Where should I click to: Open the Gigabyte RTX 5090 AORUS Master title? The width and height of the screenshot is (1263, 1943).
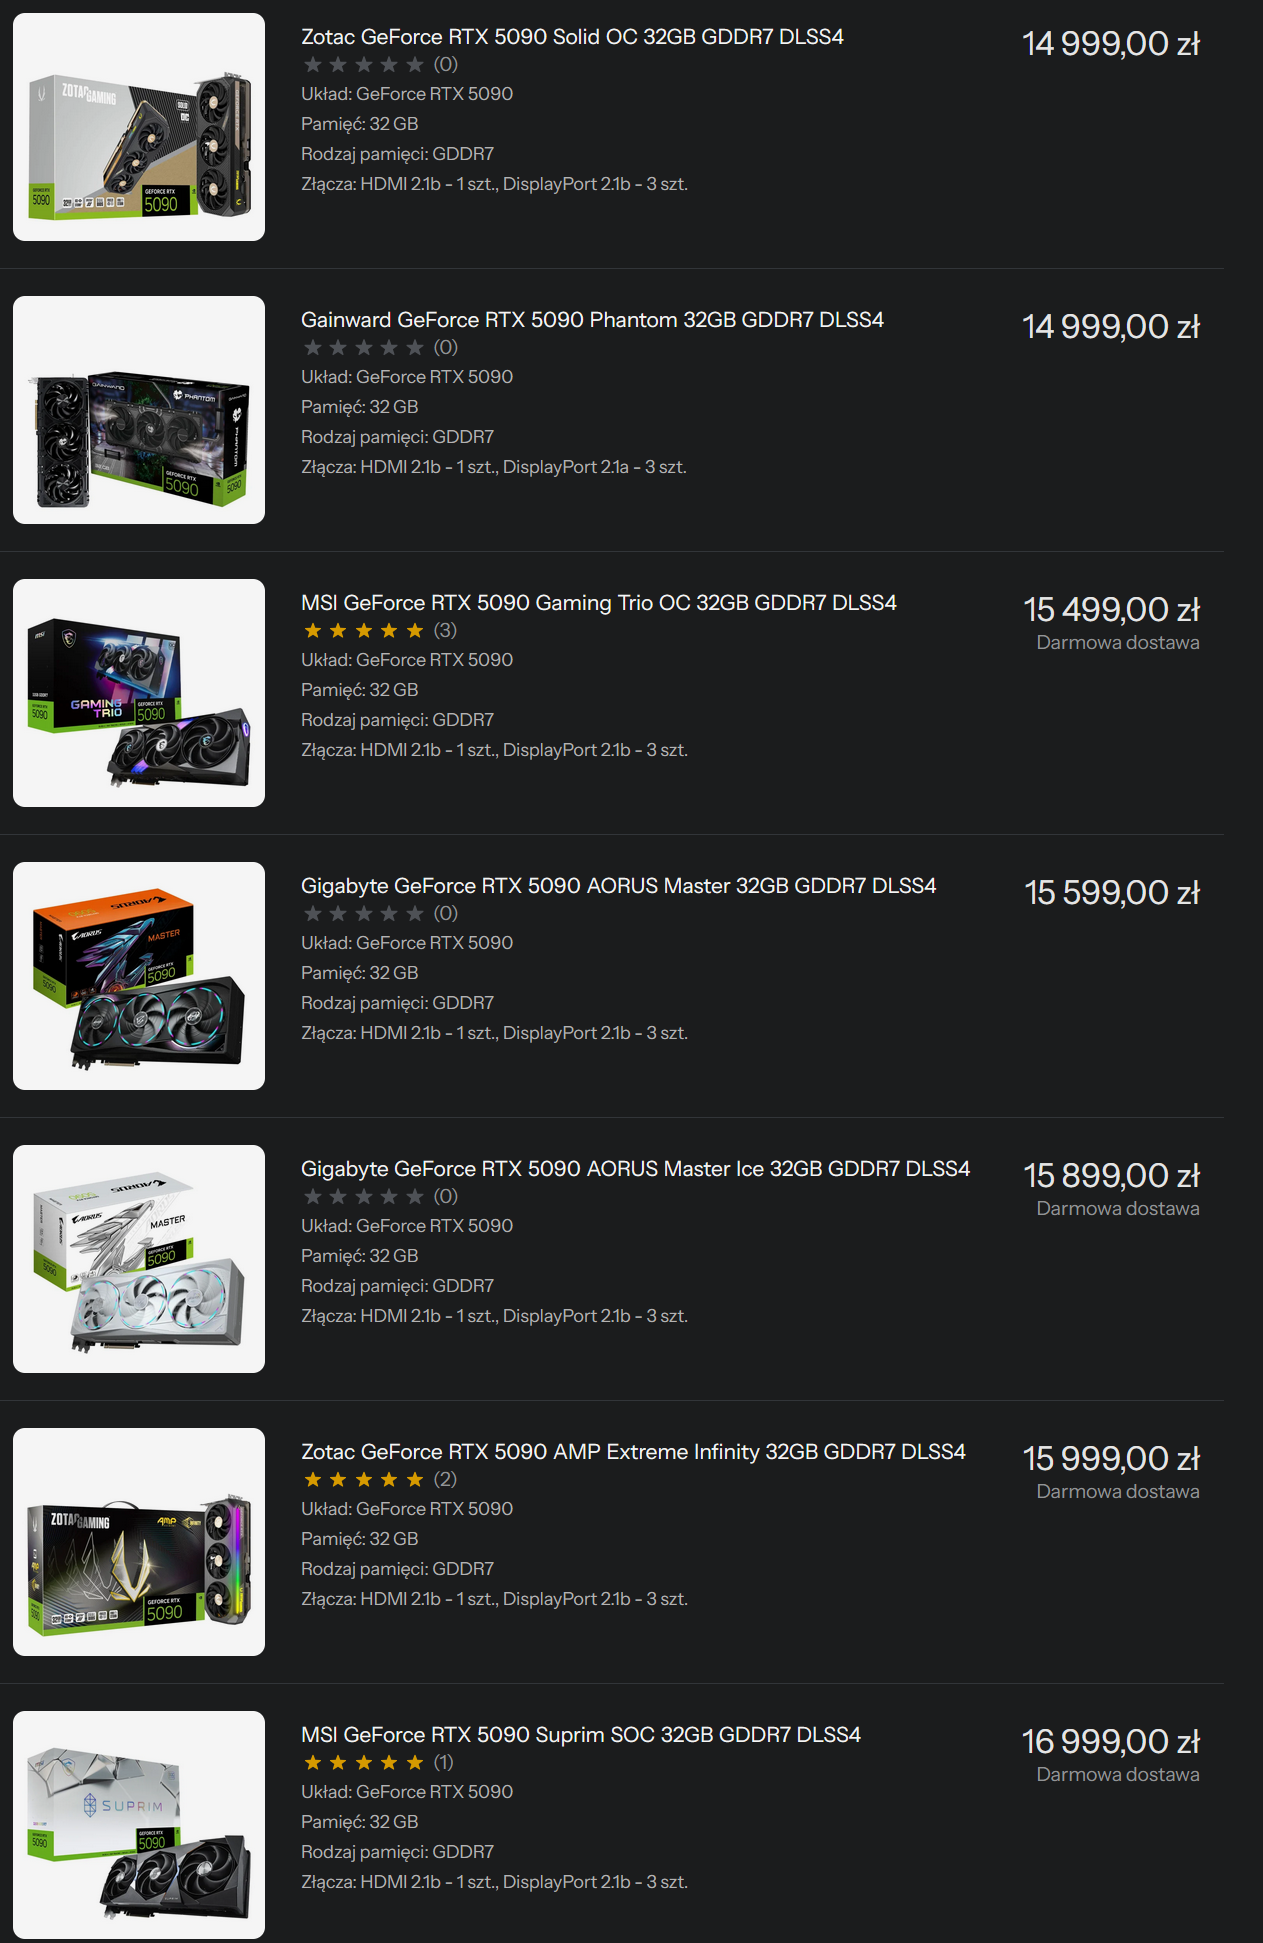click(x=618, y=886)
